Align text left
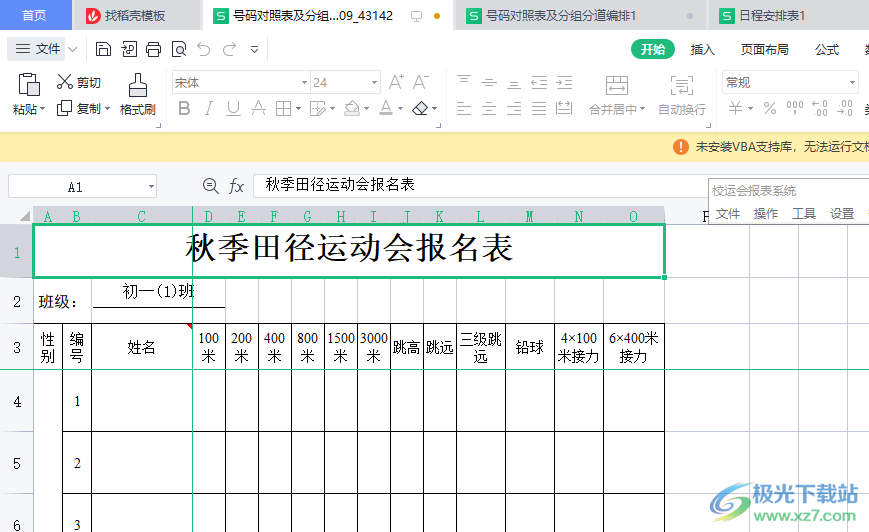 coord(464,108)
